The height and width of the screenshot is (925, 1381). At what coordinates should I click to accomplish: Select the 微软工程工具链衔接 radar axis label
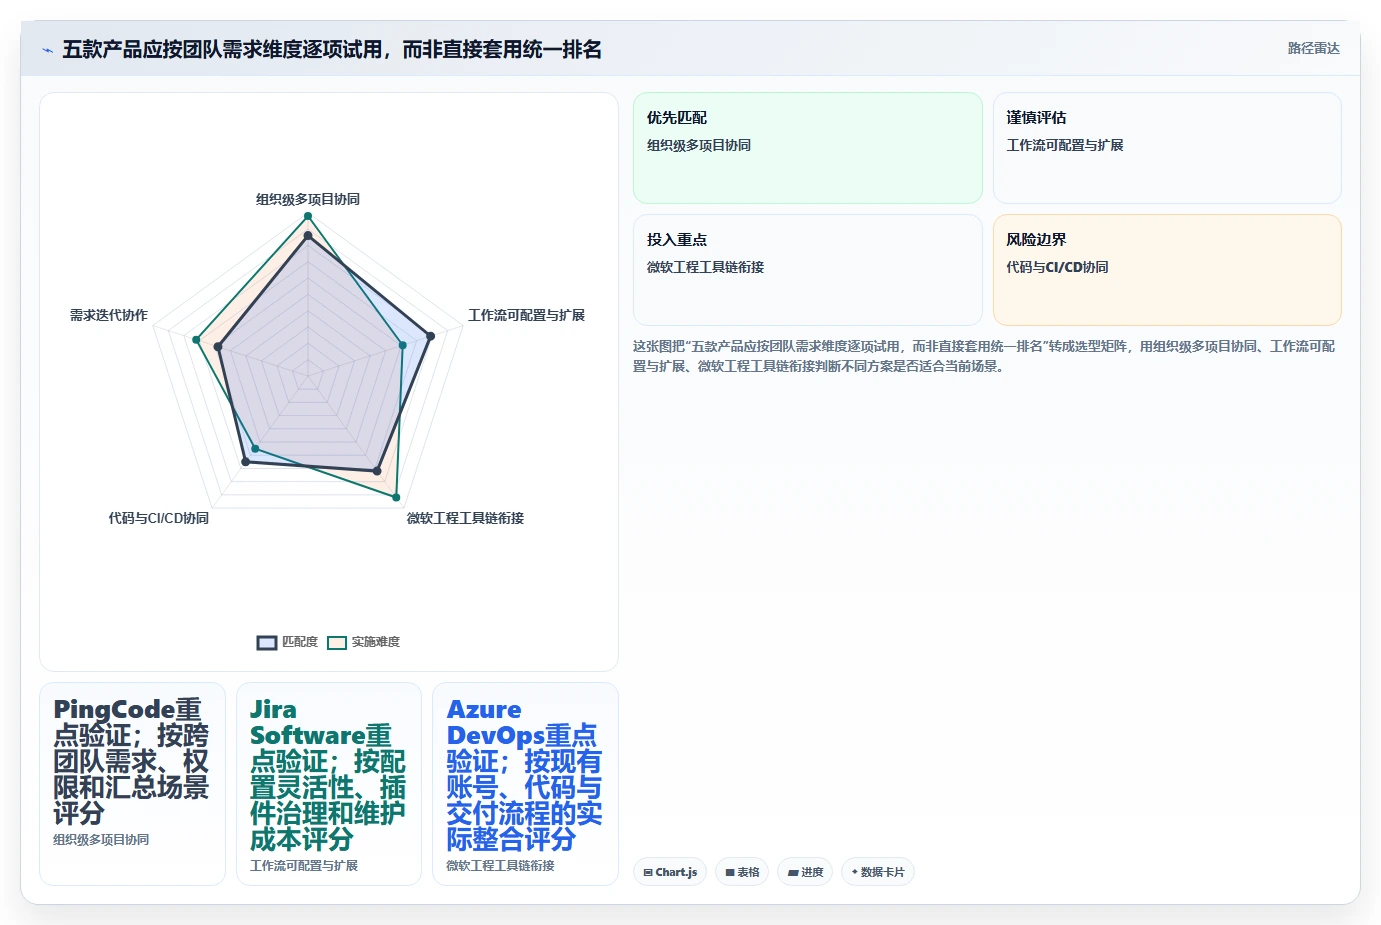pos(465,518)
